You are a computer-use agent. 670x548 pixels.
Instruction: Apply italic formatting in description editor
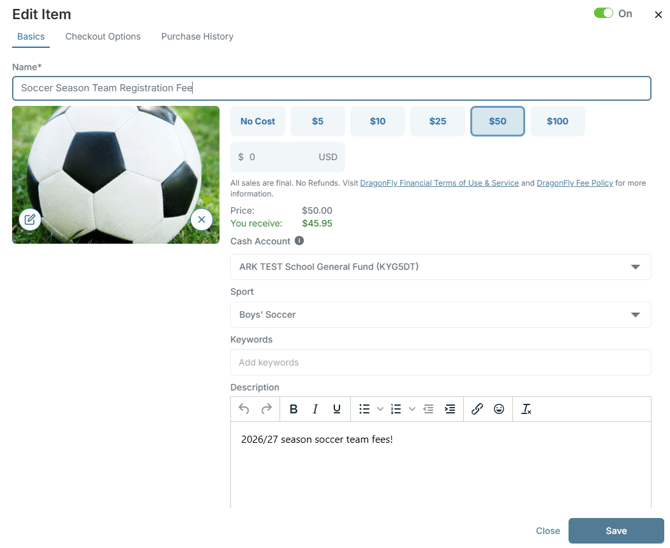pyautogui.click(x=315, y=409)
